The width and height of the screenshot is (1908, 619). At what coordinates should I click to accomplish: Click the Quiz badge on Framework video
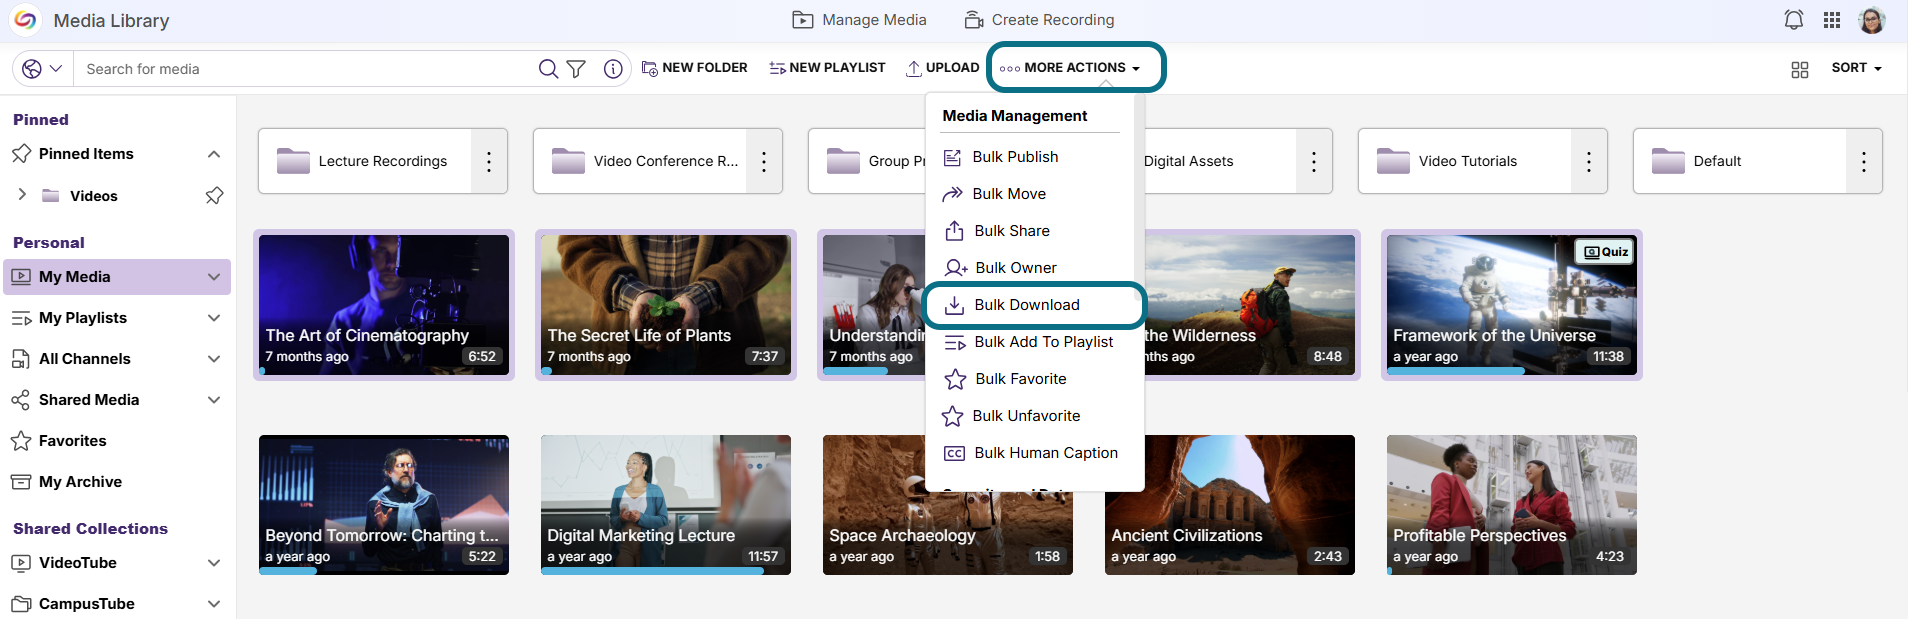click(1604, 252)
